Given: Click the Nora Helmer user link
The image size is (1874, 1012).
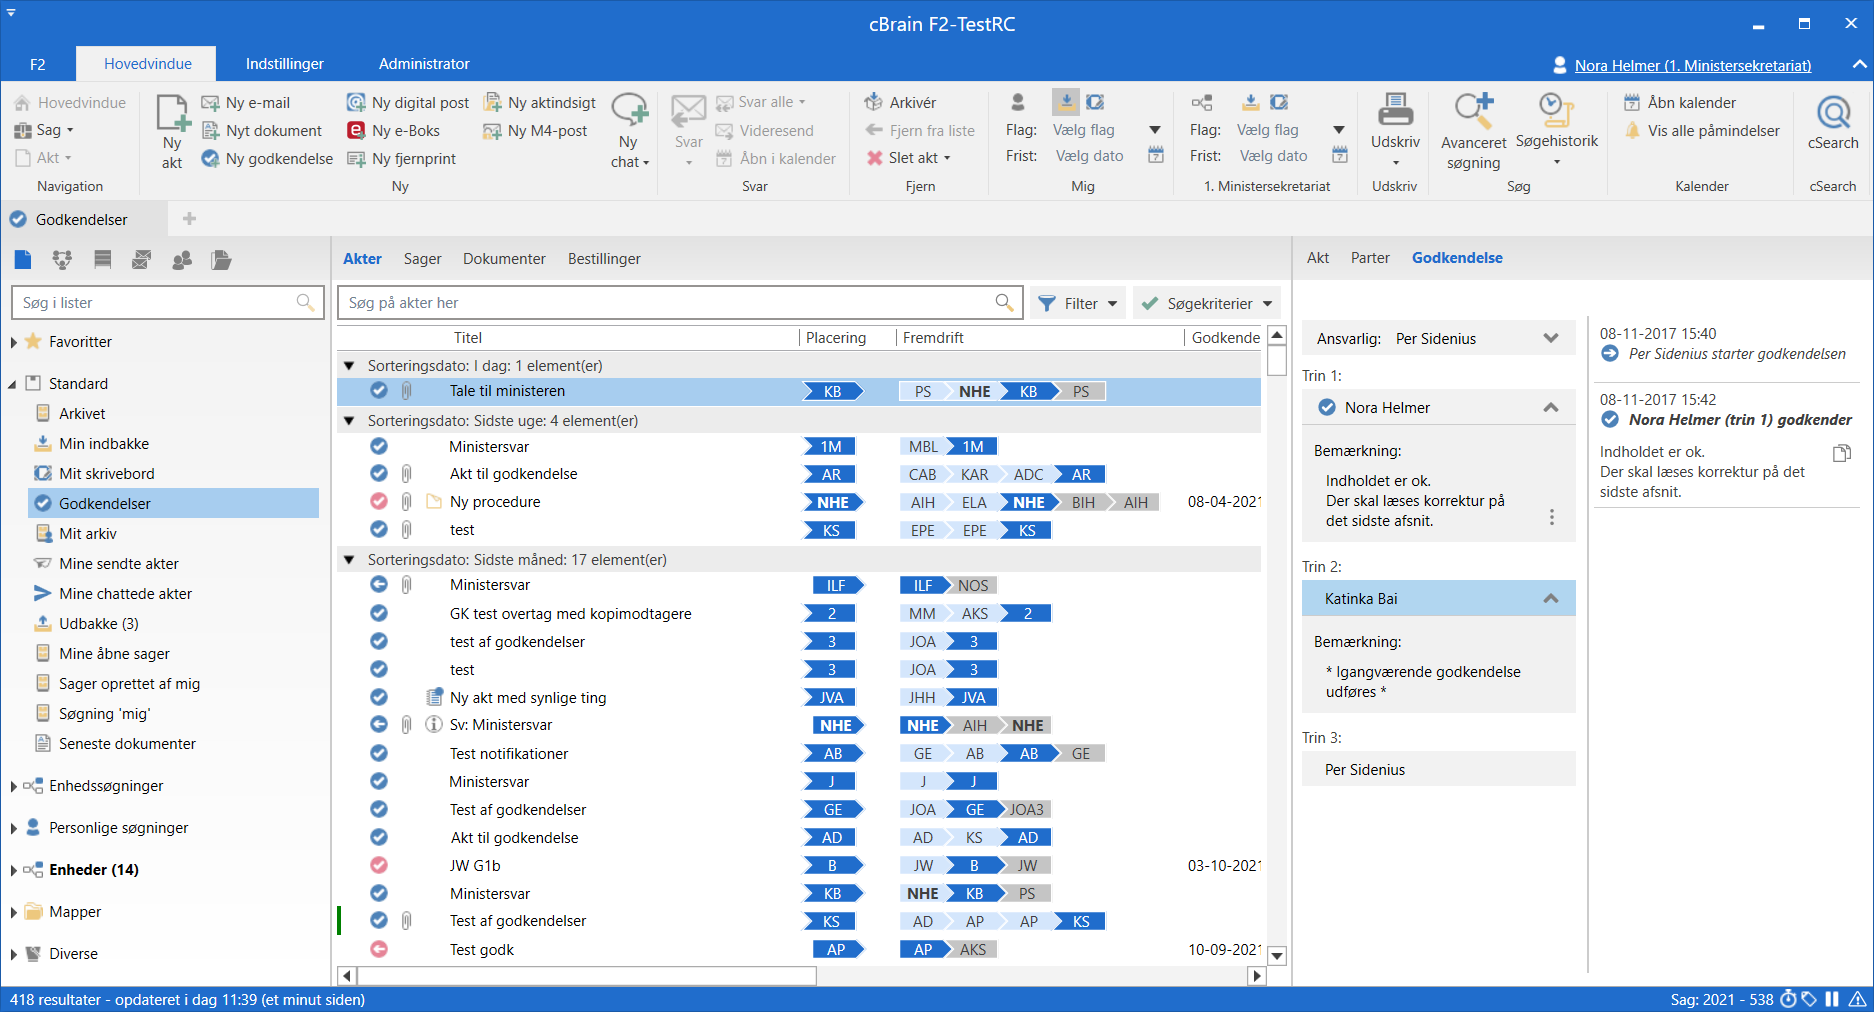Looking at the screenshot, I should pyautogui.click(x=1692, y=65).
